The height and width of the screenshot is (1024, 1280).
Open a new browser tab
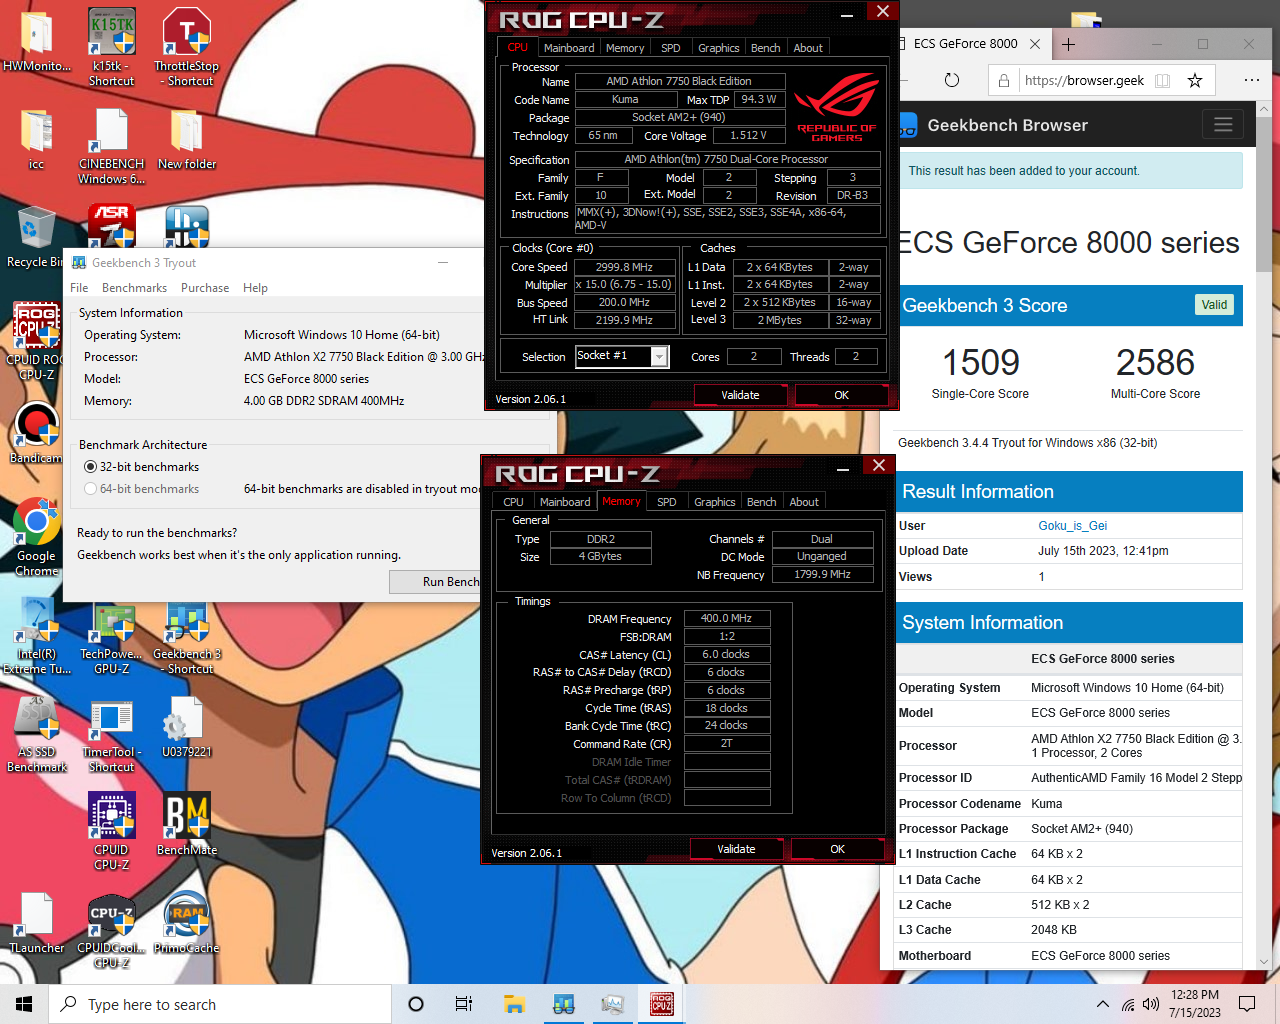(x=1068, y=44)
